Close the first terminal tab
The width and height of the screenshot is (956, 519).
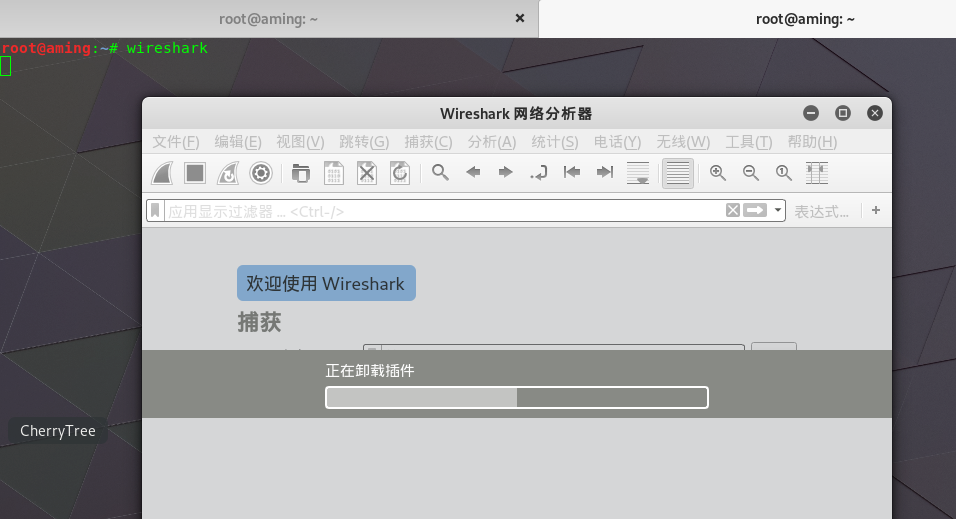point(519,18)
